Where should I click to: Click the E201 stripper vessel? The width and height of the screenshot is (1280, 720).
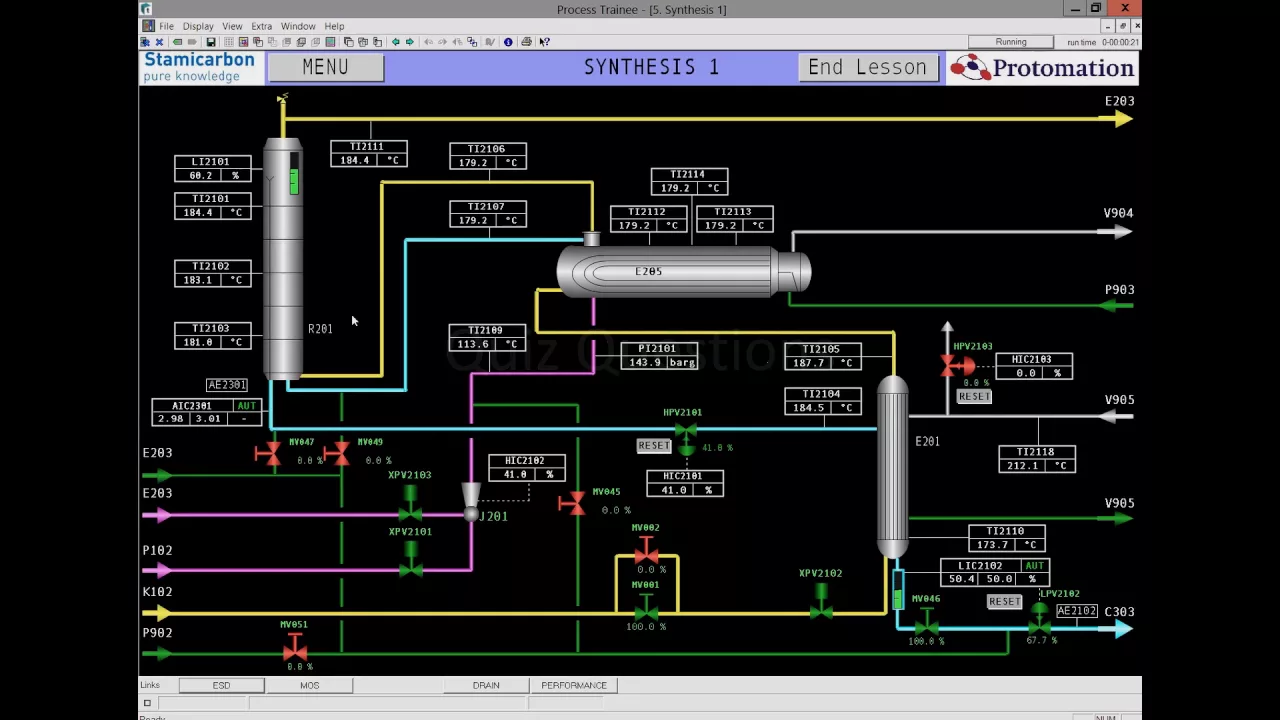893,468
